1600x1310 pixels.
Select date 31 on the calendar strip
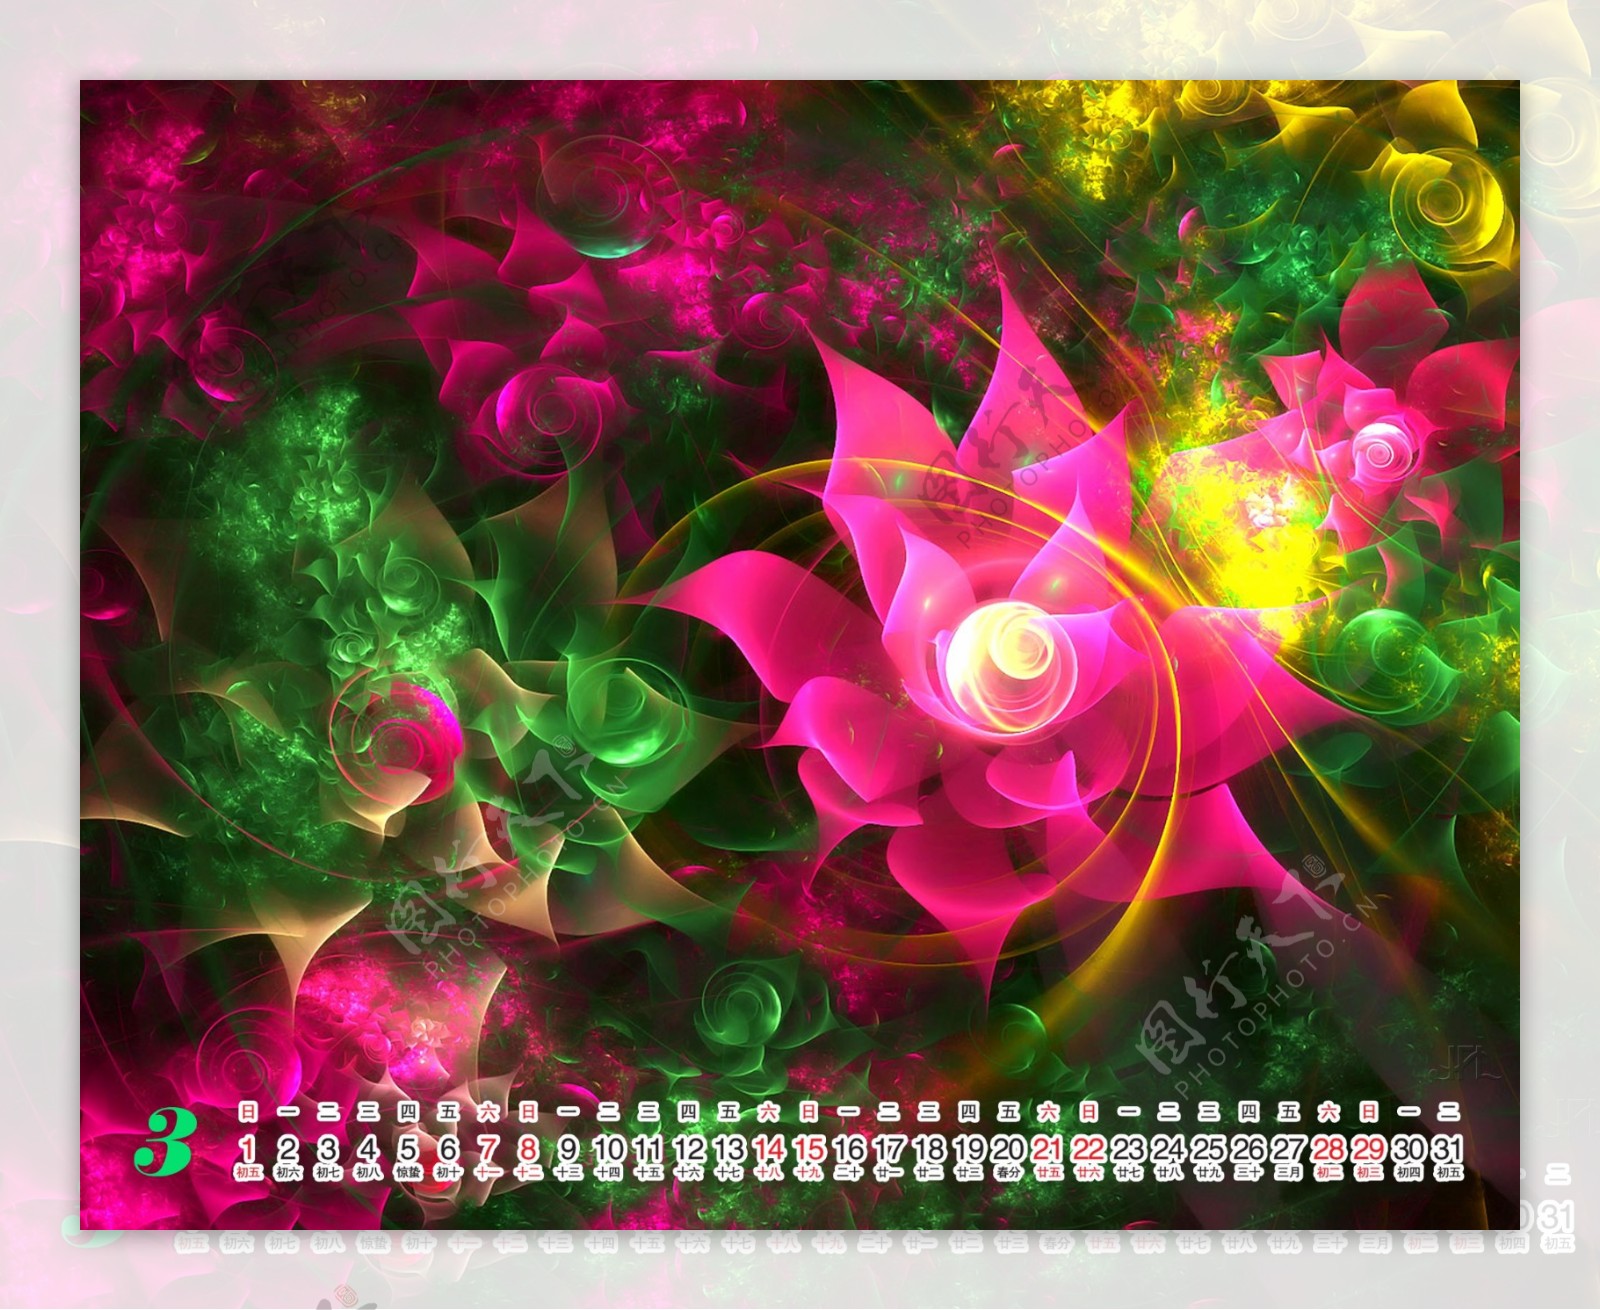[1448, 1148]
